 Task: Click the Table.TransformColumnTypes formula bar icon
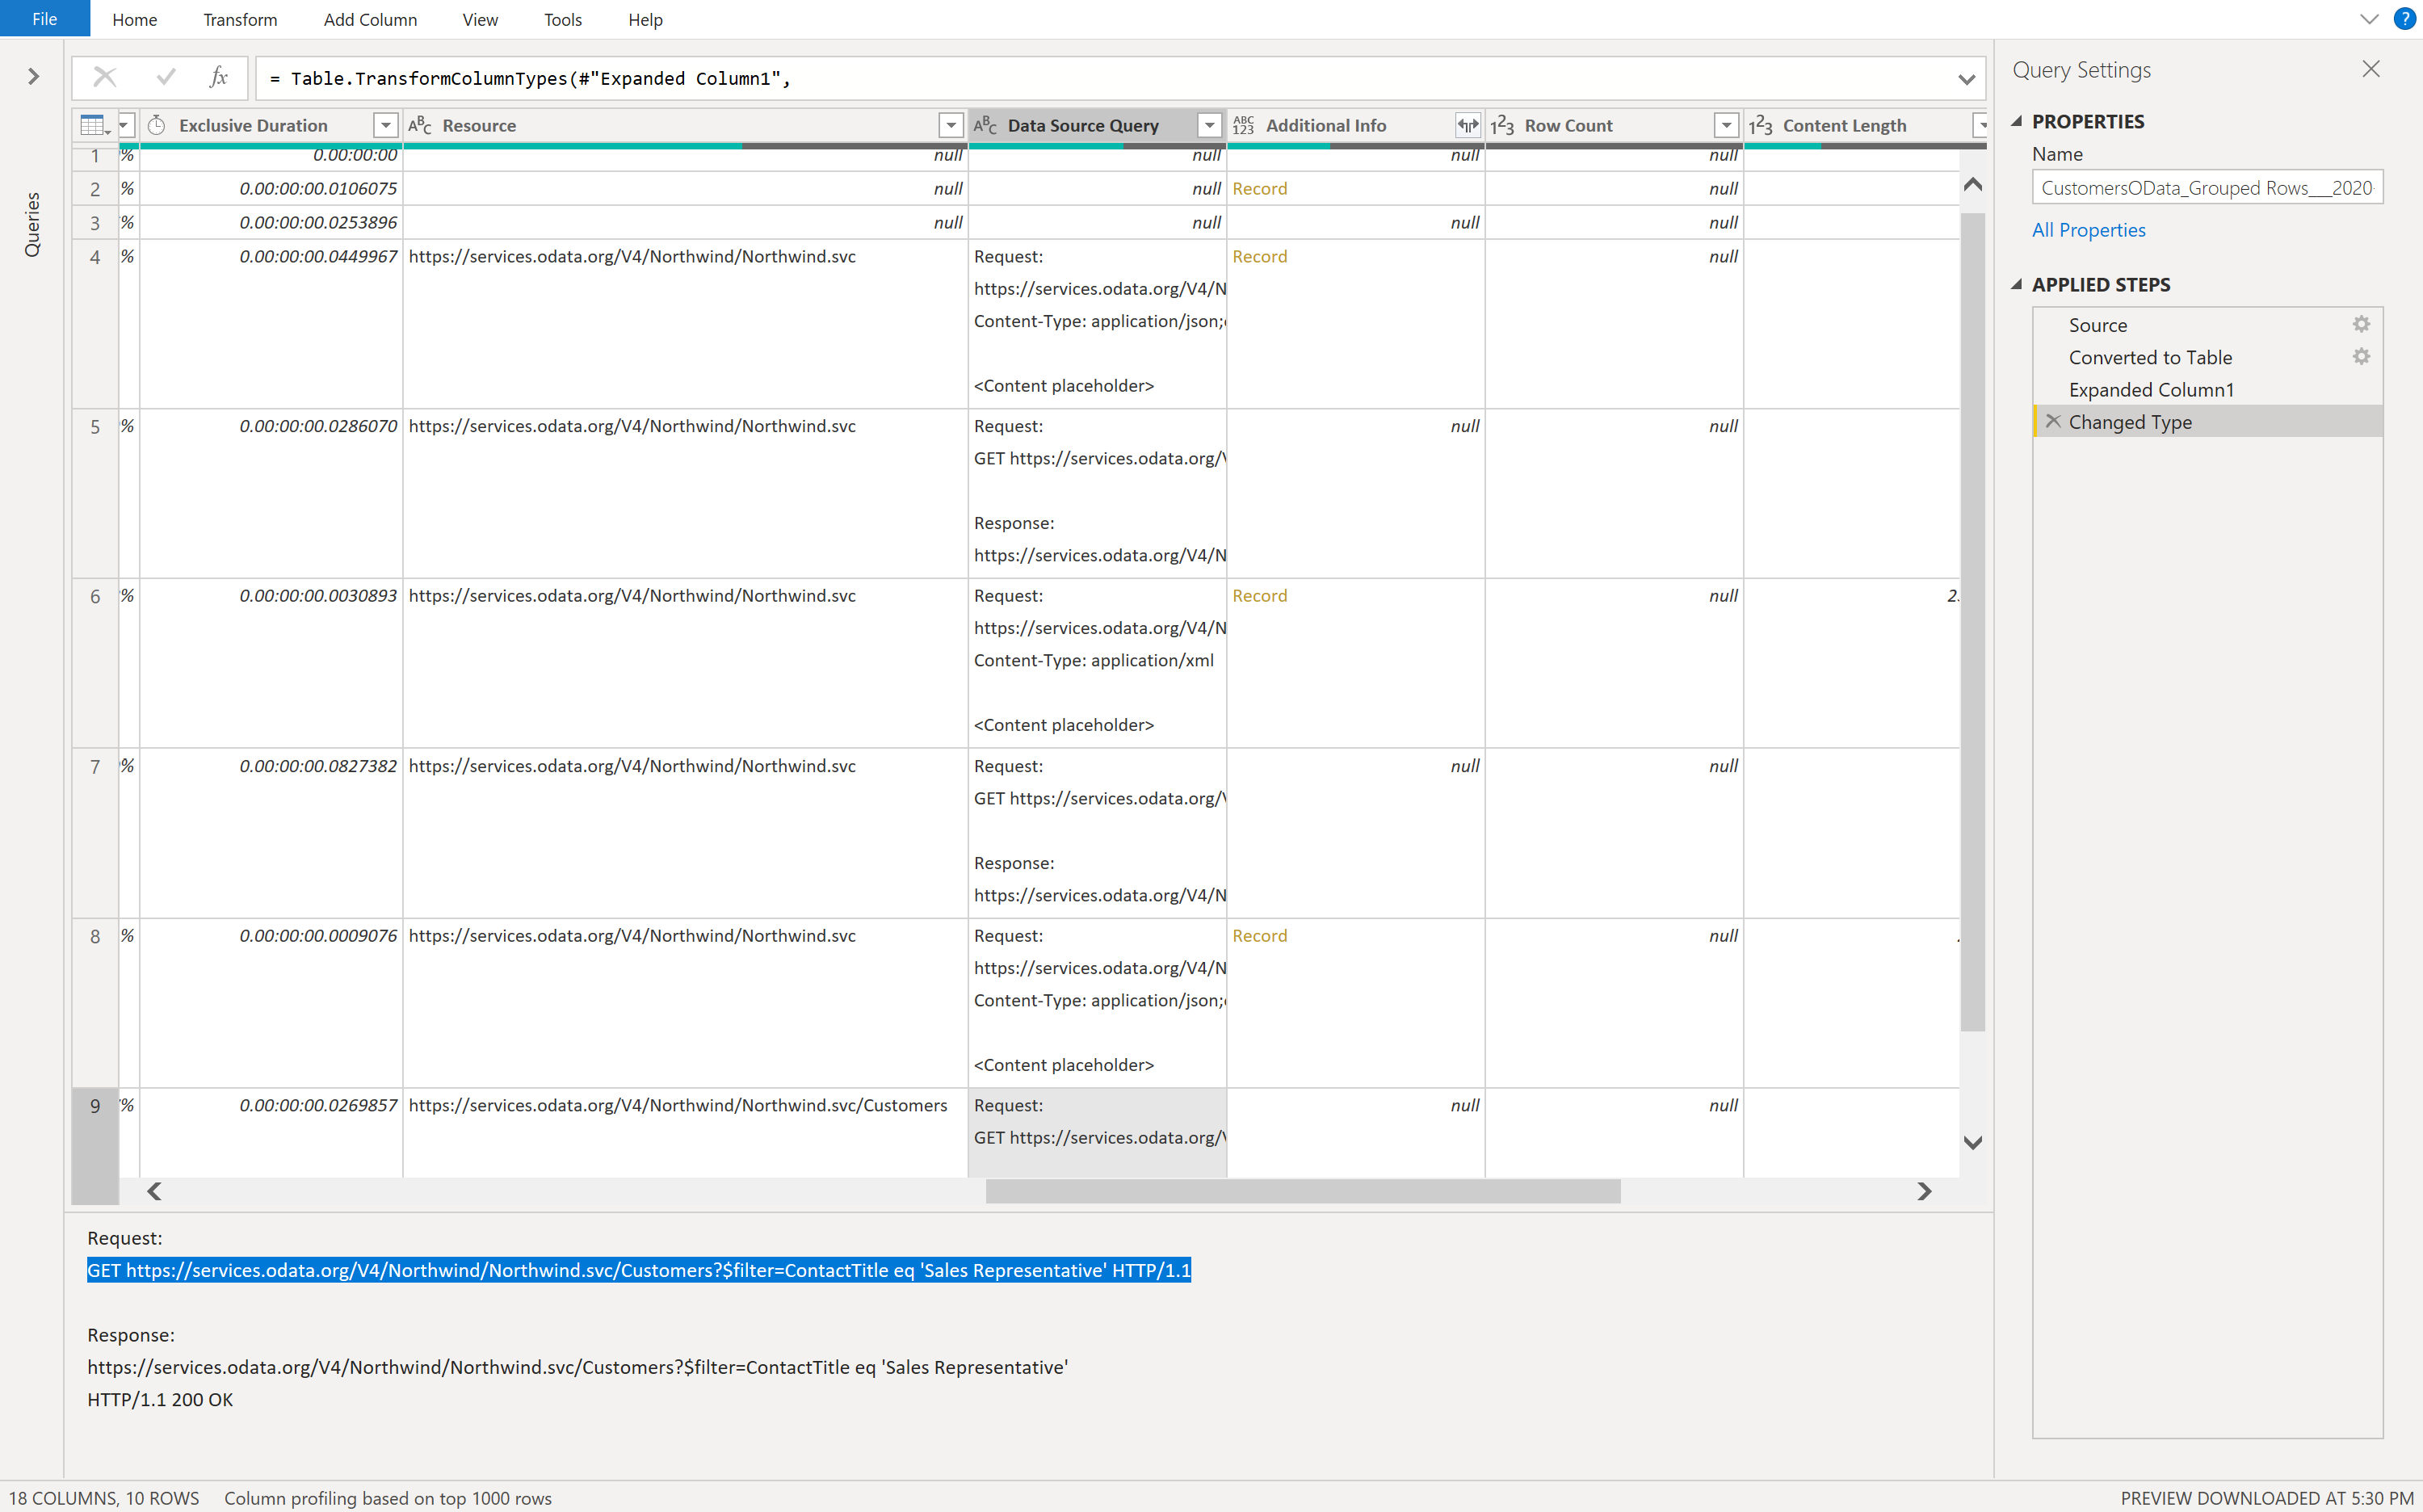(218, 77)
